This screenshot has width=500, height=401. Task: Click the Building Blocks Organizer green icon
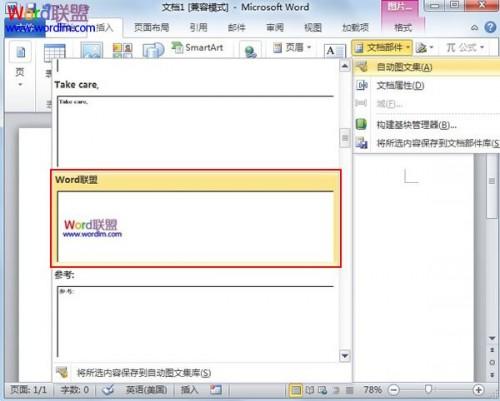361,124
